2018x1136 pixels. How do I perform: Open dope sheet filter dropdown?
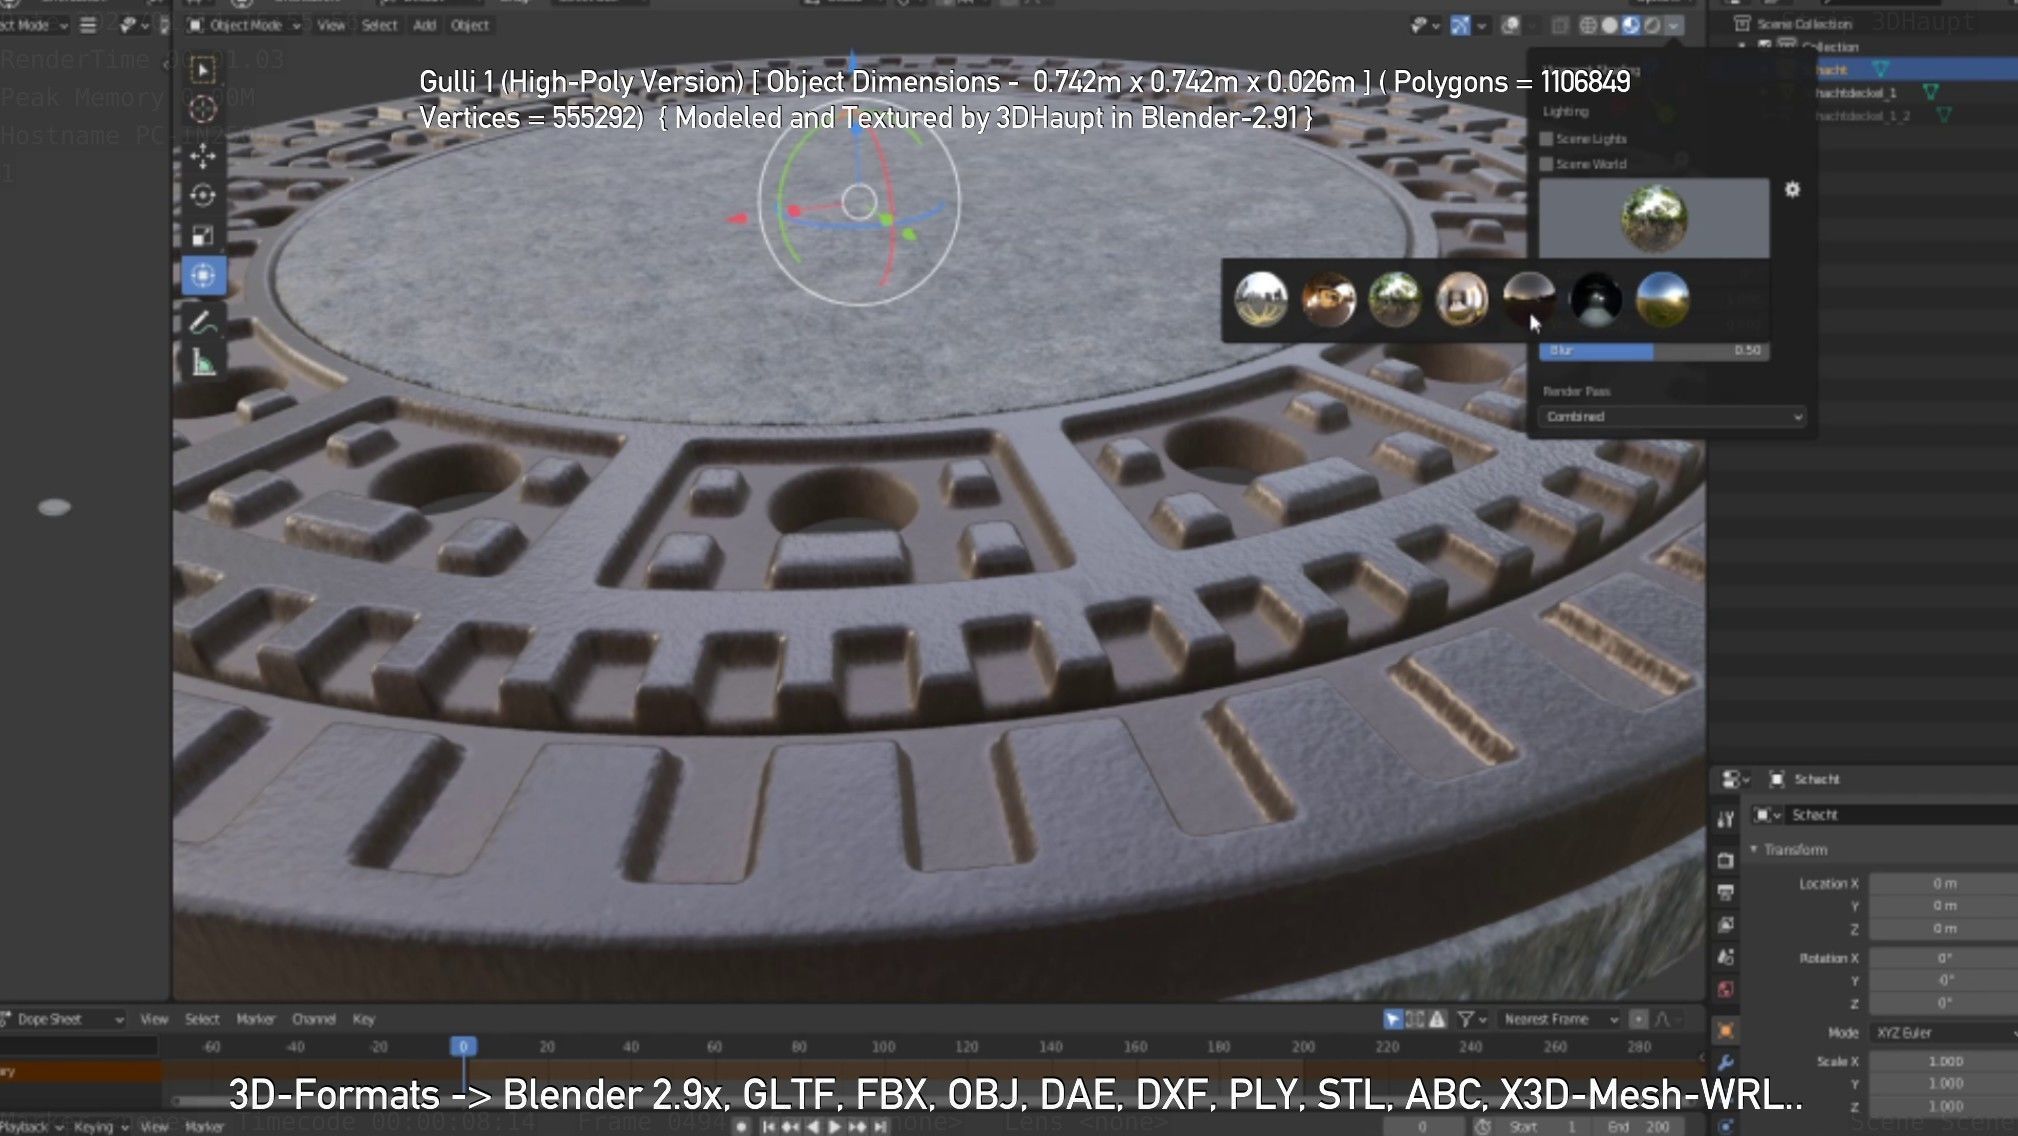[1470, 1019]
